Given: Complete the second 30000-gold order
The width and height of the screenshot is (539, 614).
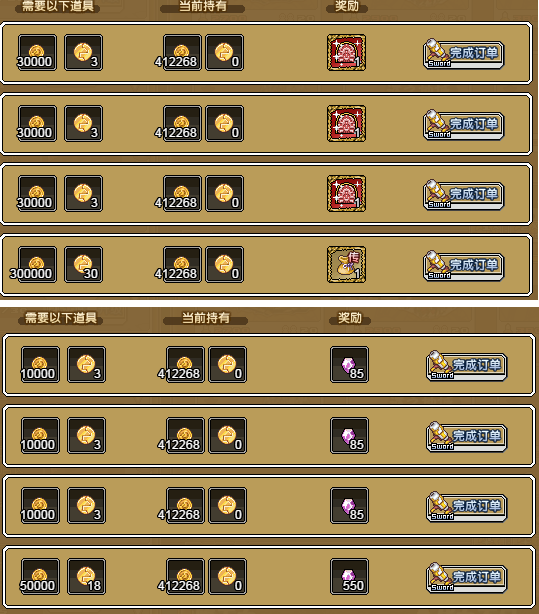Looking at the screenshot, I should (464, 125).
